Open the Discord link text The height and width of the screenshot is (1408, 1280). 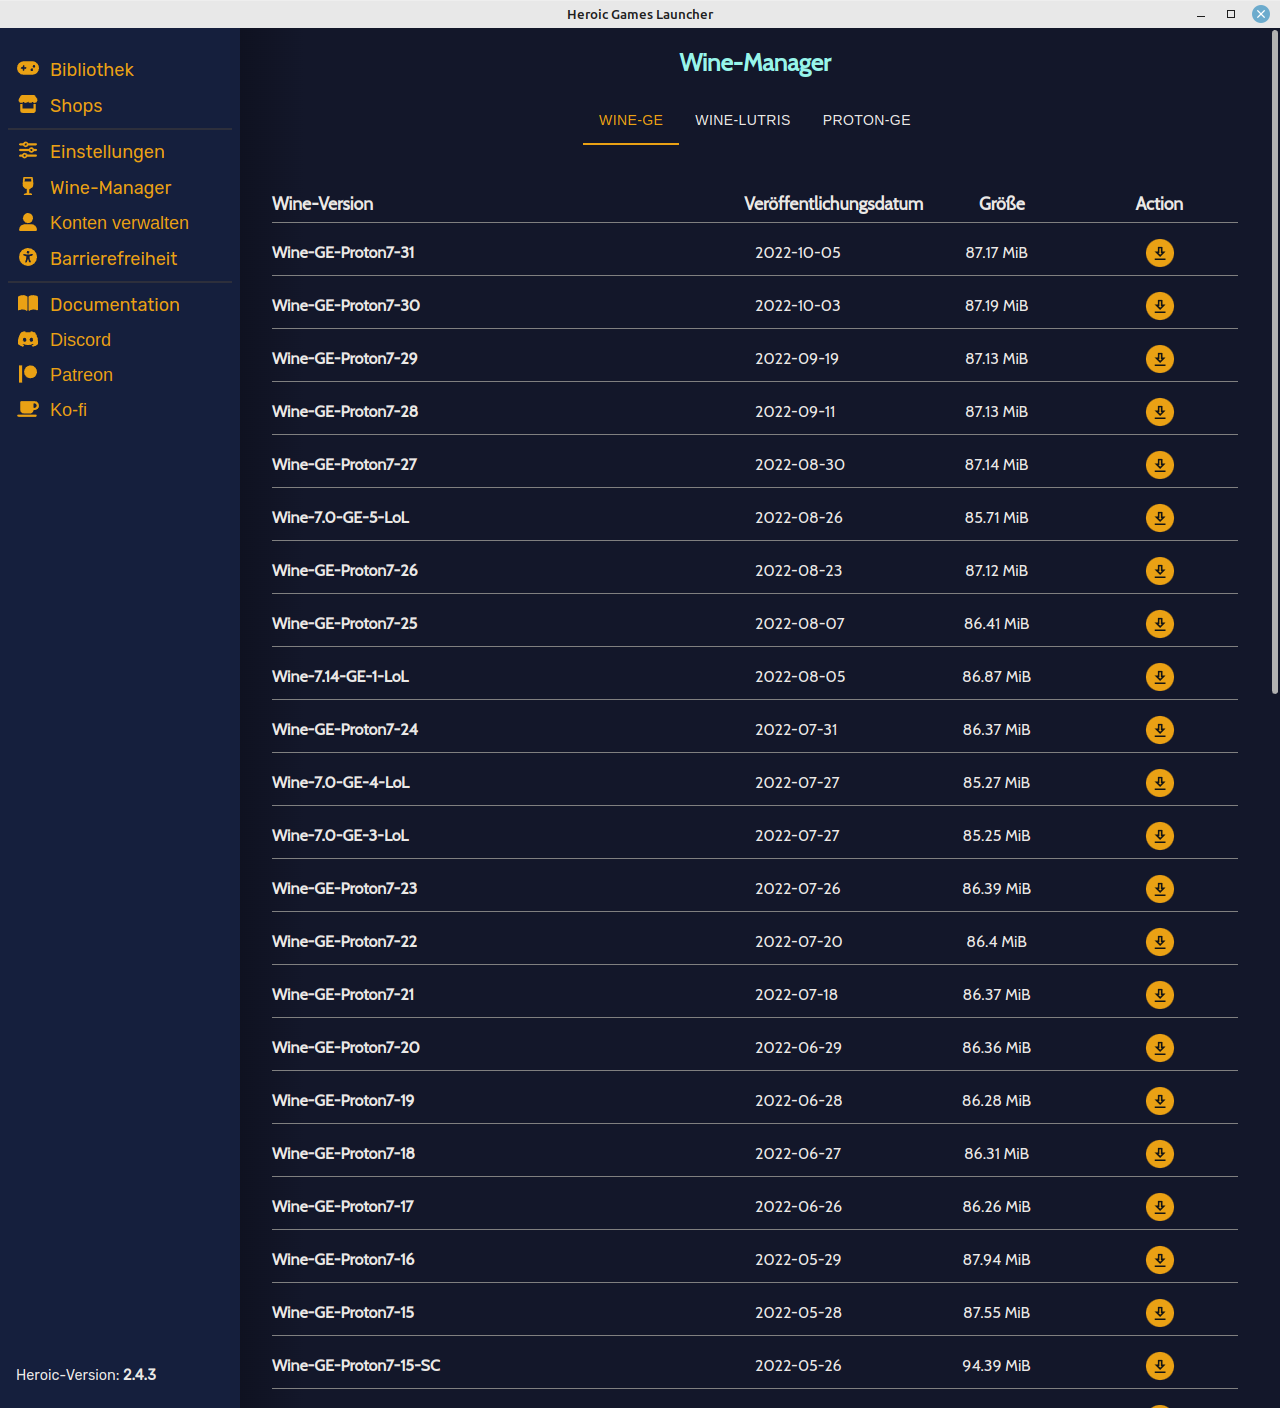(80, 340)
